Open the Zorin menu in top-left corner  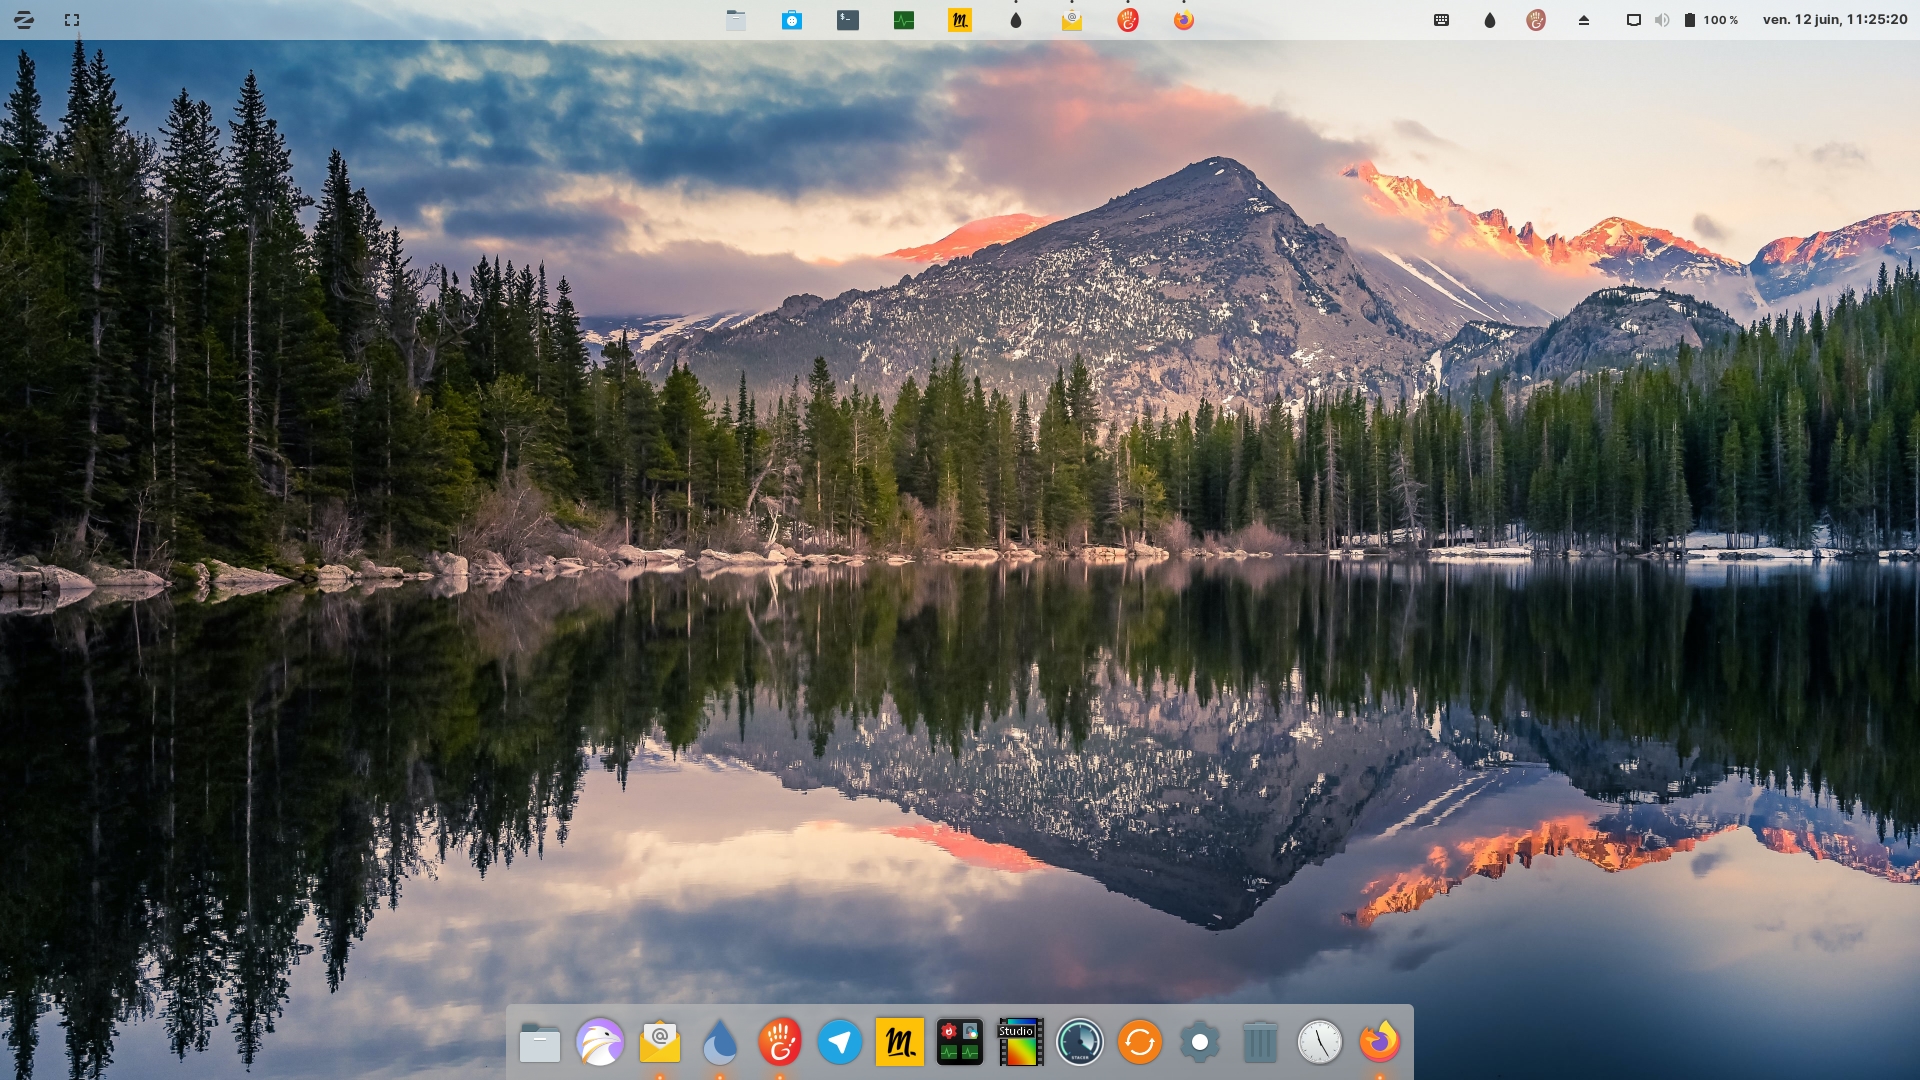(x=24, y=20)
